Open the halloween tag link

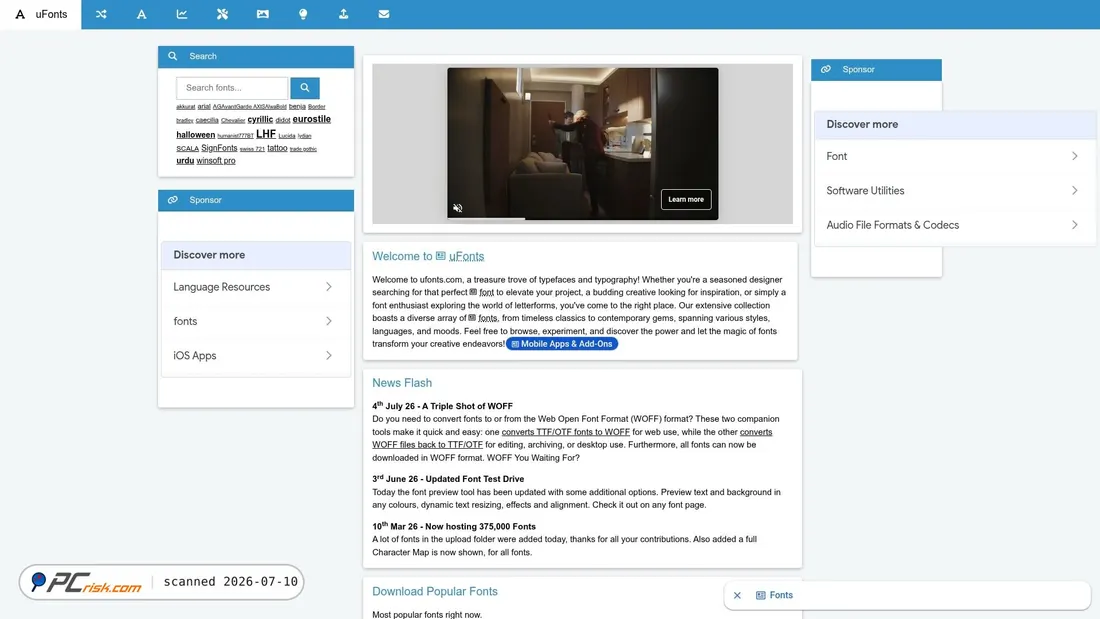(x=196, y=135)
